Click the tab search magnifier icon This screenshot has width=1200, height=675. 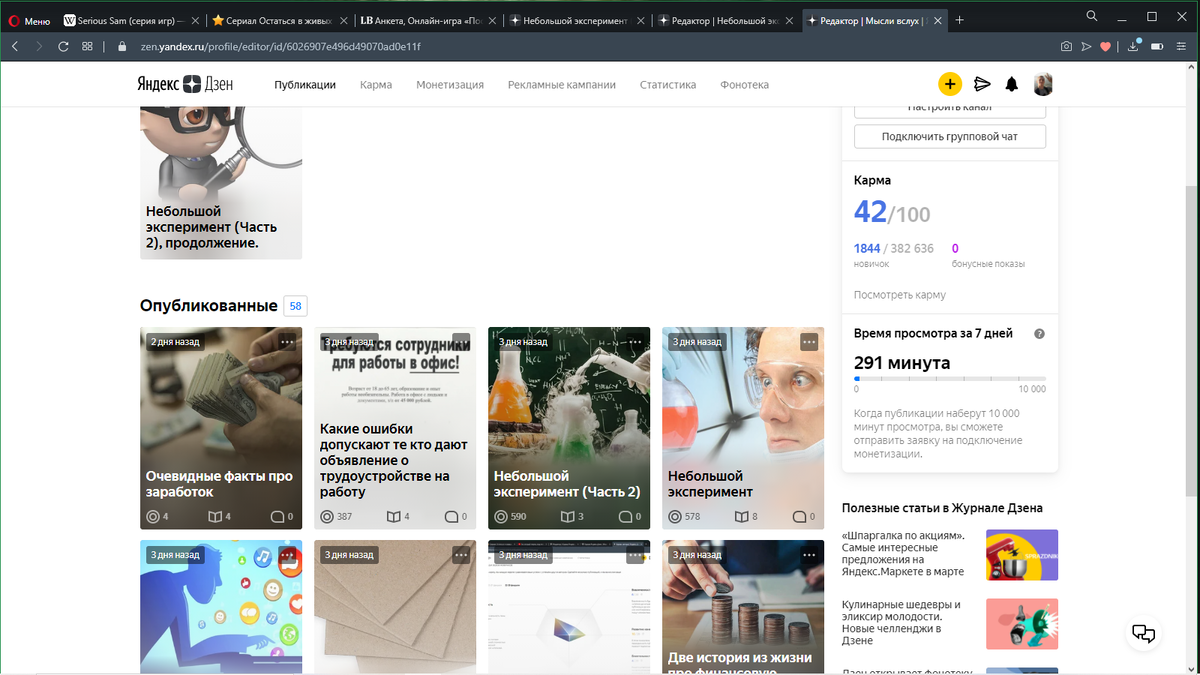point(1091,16)
